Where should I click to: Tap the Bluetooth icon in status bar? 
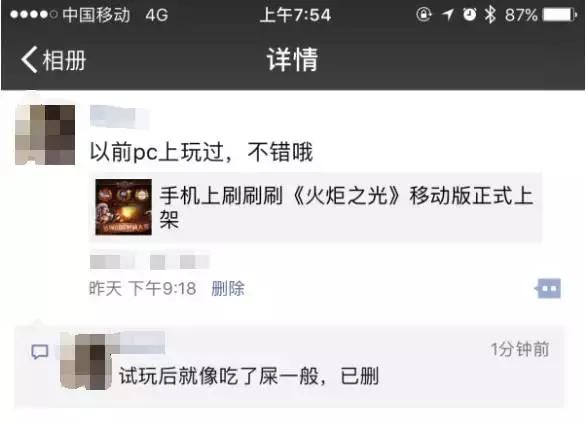point(490,15)
